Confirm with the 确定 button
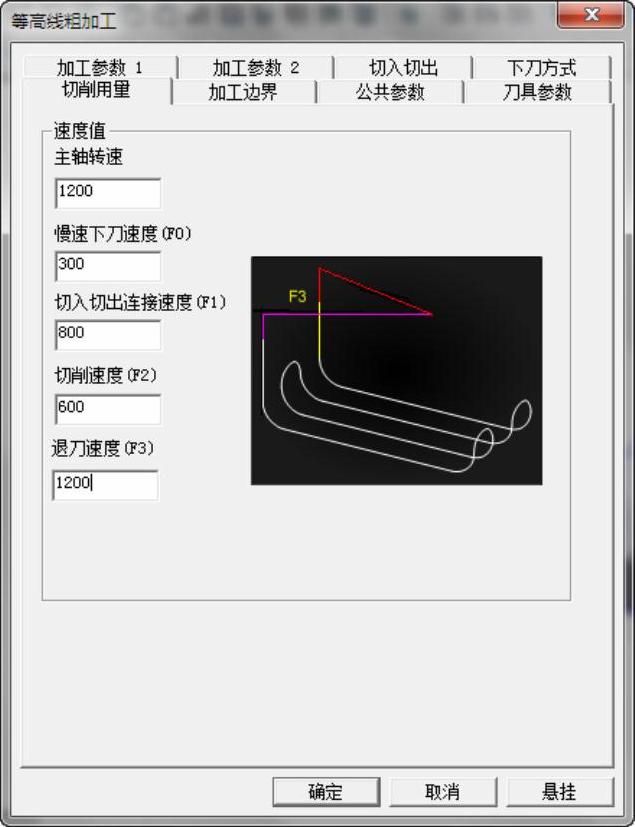635x827 pixels. [326, 792]
